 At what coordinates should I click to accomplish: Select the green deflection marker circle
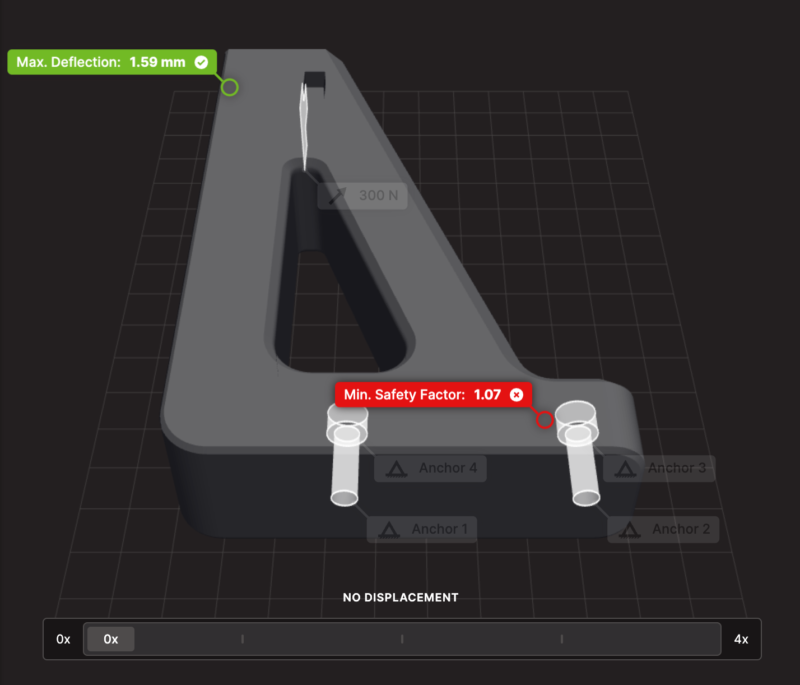pos(230,87)
